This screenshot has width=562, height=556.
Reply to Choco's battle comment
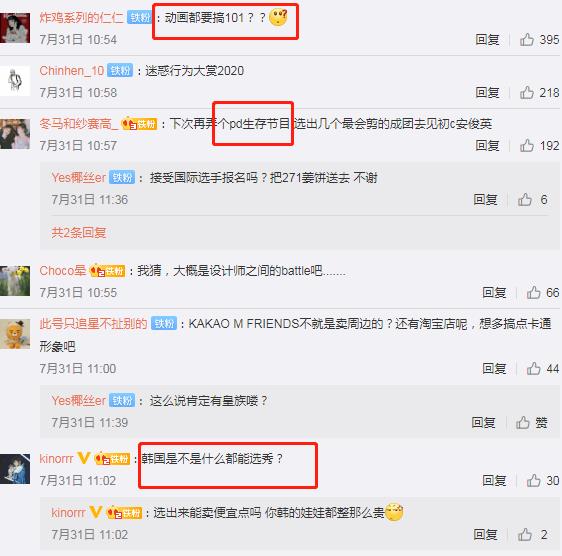[494, 293]
